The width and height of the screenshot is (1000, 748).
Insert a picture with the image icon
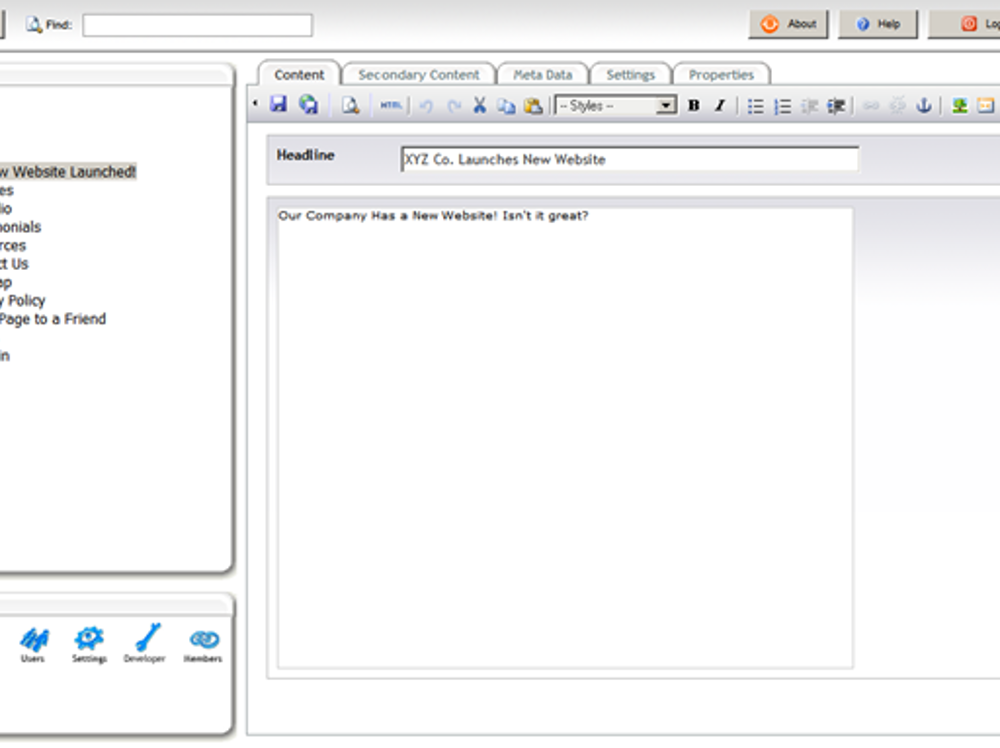coord(959,105)
